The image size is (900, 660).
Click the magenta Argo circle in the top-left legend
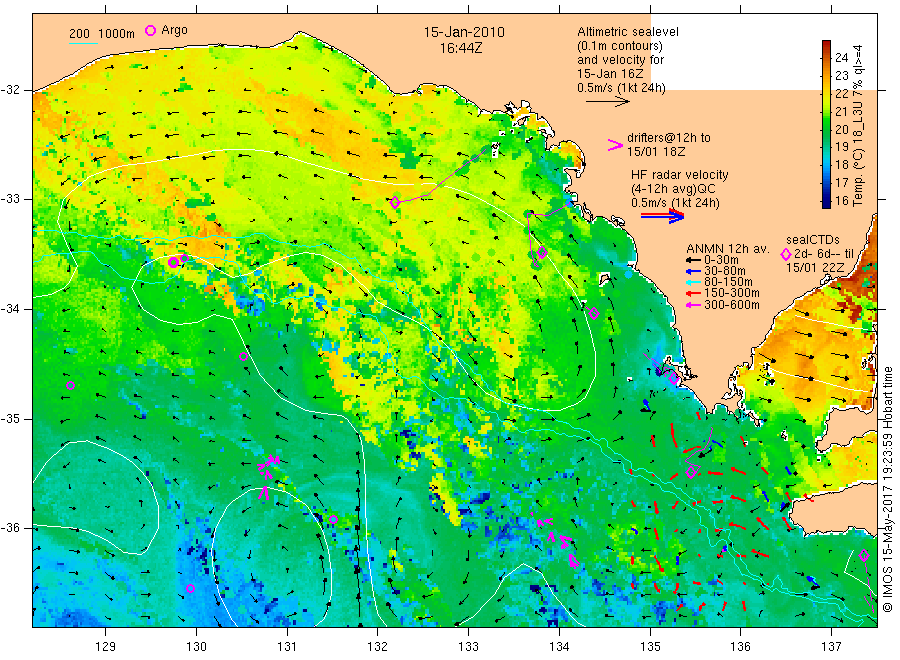[150, 30]
